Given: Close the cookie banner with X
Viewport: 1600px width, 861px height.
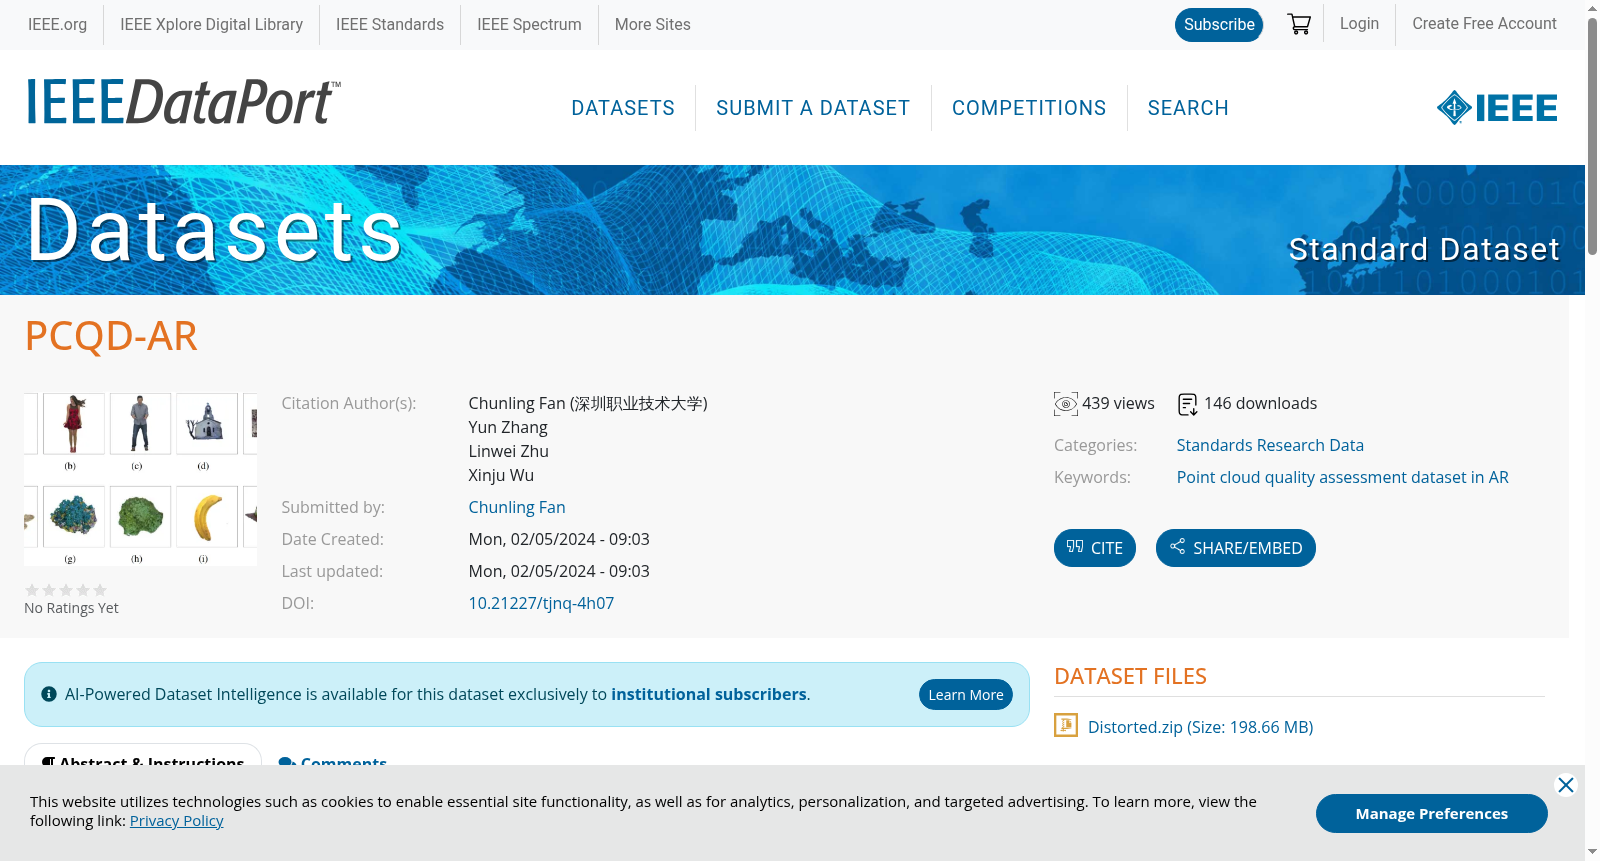Looking at the screenshot, I should (1566, 785).
